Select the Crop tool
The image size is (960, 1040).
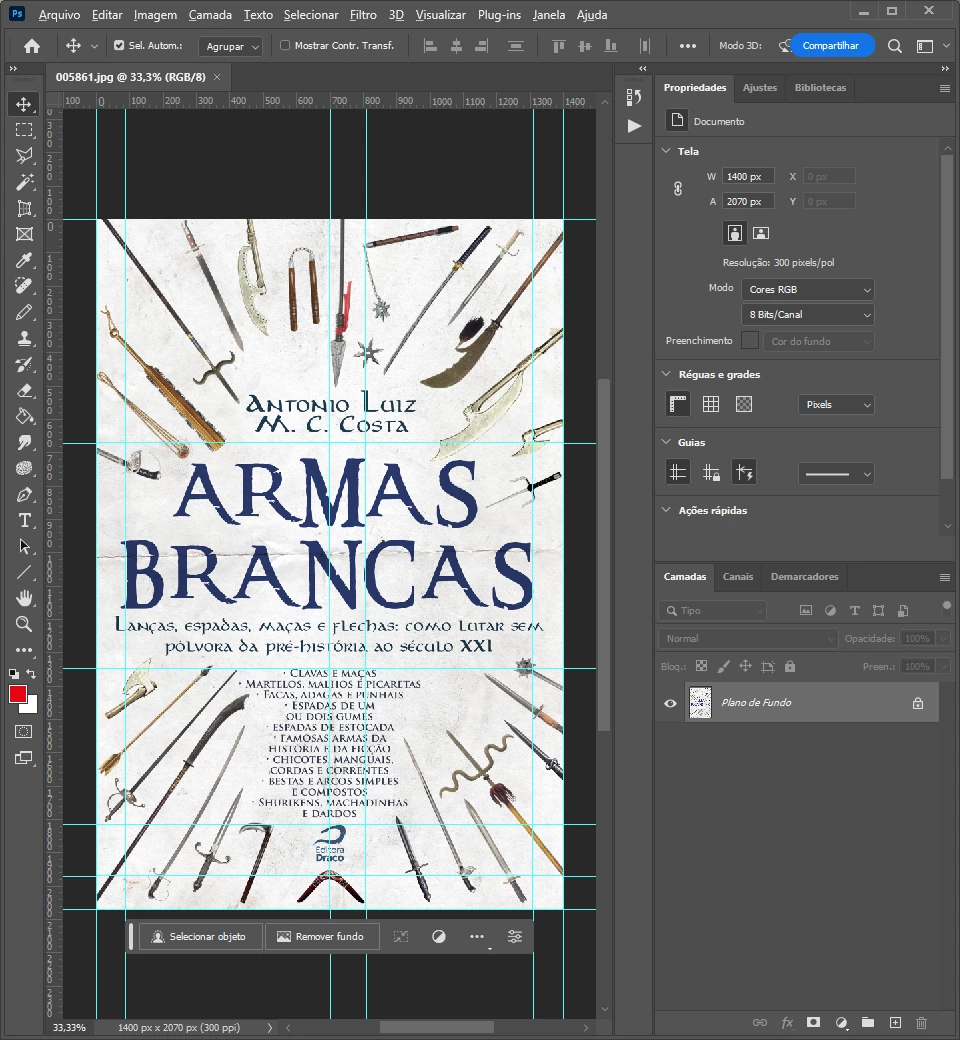click(x=24, y=208)
